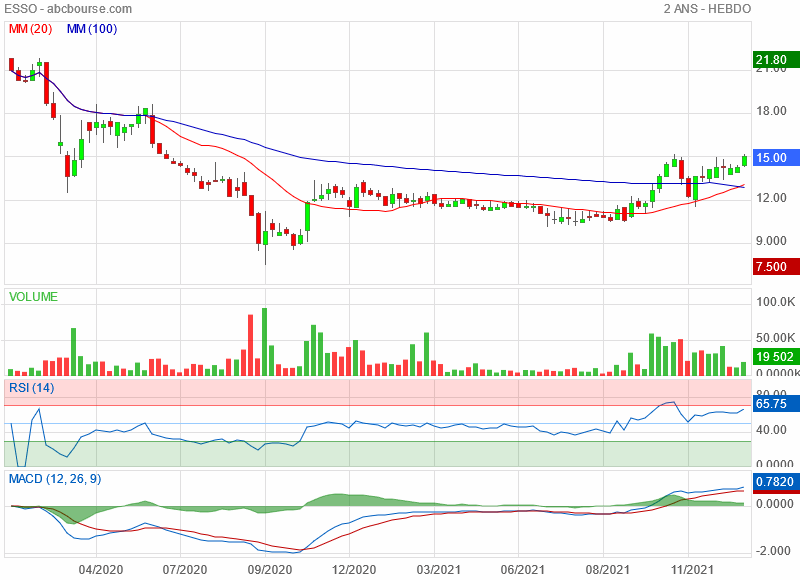Click the 12/2020 date label

pyautogui.click(x=354, y=570)
